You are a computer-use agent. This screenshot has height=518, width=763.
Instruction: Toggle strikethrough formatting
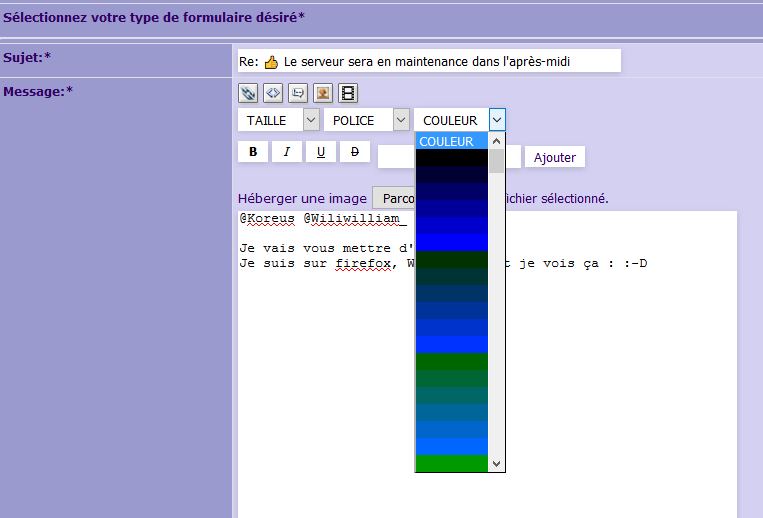(x=354, y=152)
